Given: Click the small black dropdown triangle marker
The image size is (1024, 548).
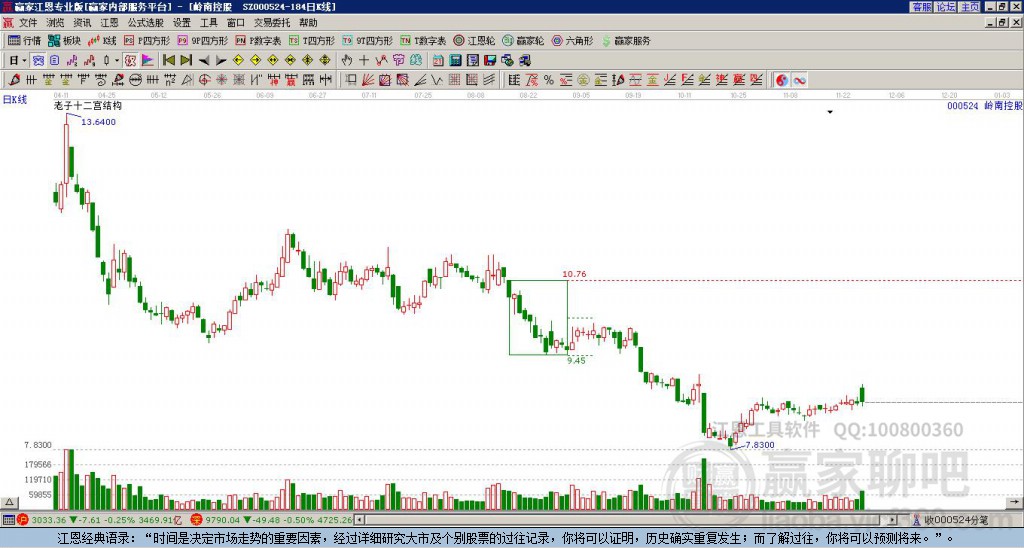Looking at the screenshot, I should (x=830, y=112).
